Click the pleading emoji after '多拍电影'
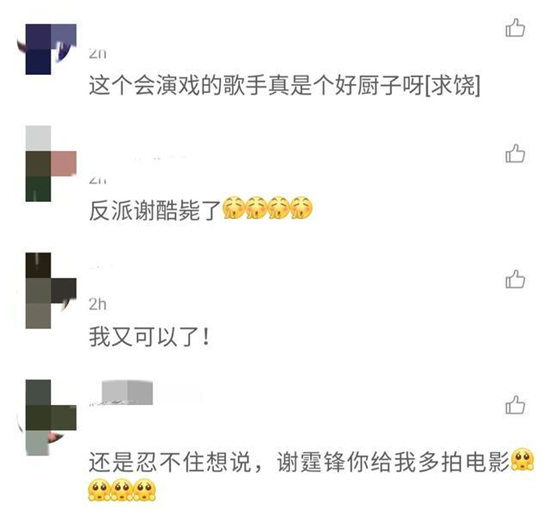This screenshot has height=532, width=550. pyautogui.click(x=522, y=459)
